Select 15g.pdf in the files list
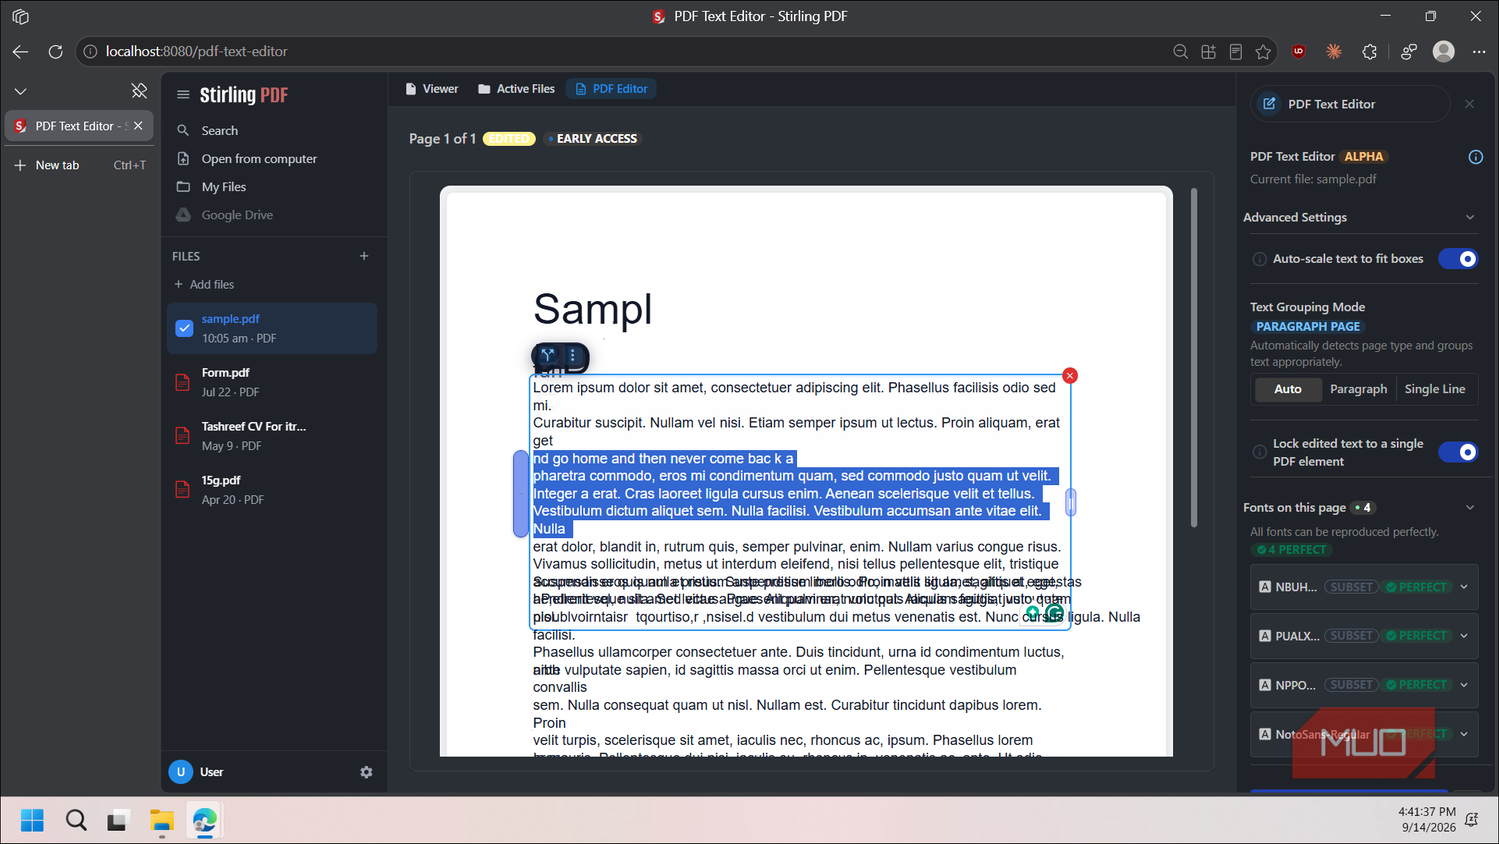This screenshot has width=1499, height=844. point(272,490)
